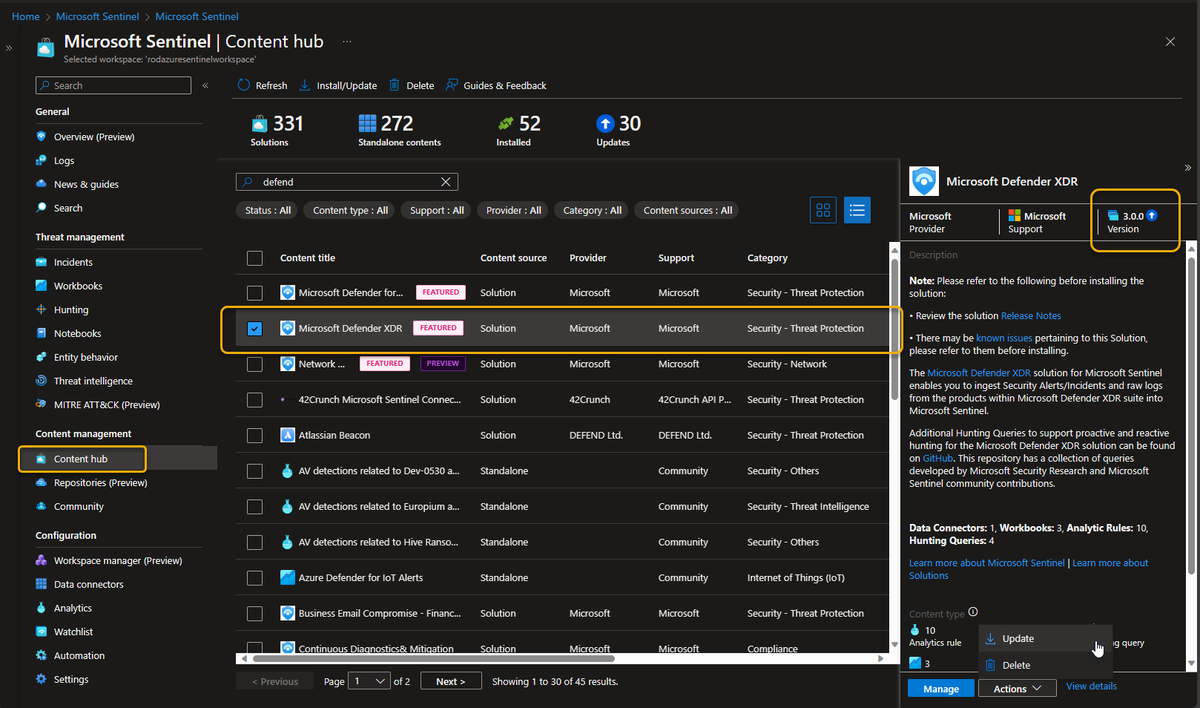Close the Content hub blade
This screenshot has width=1200, height=708.
click(x=1170, y=41)
